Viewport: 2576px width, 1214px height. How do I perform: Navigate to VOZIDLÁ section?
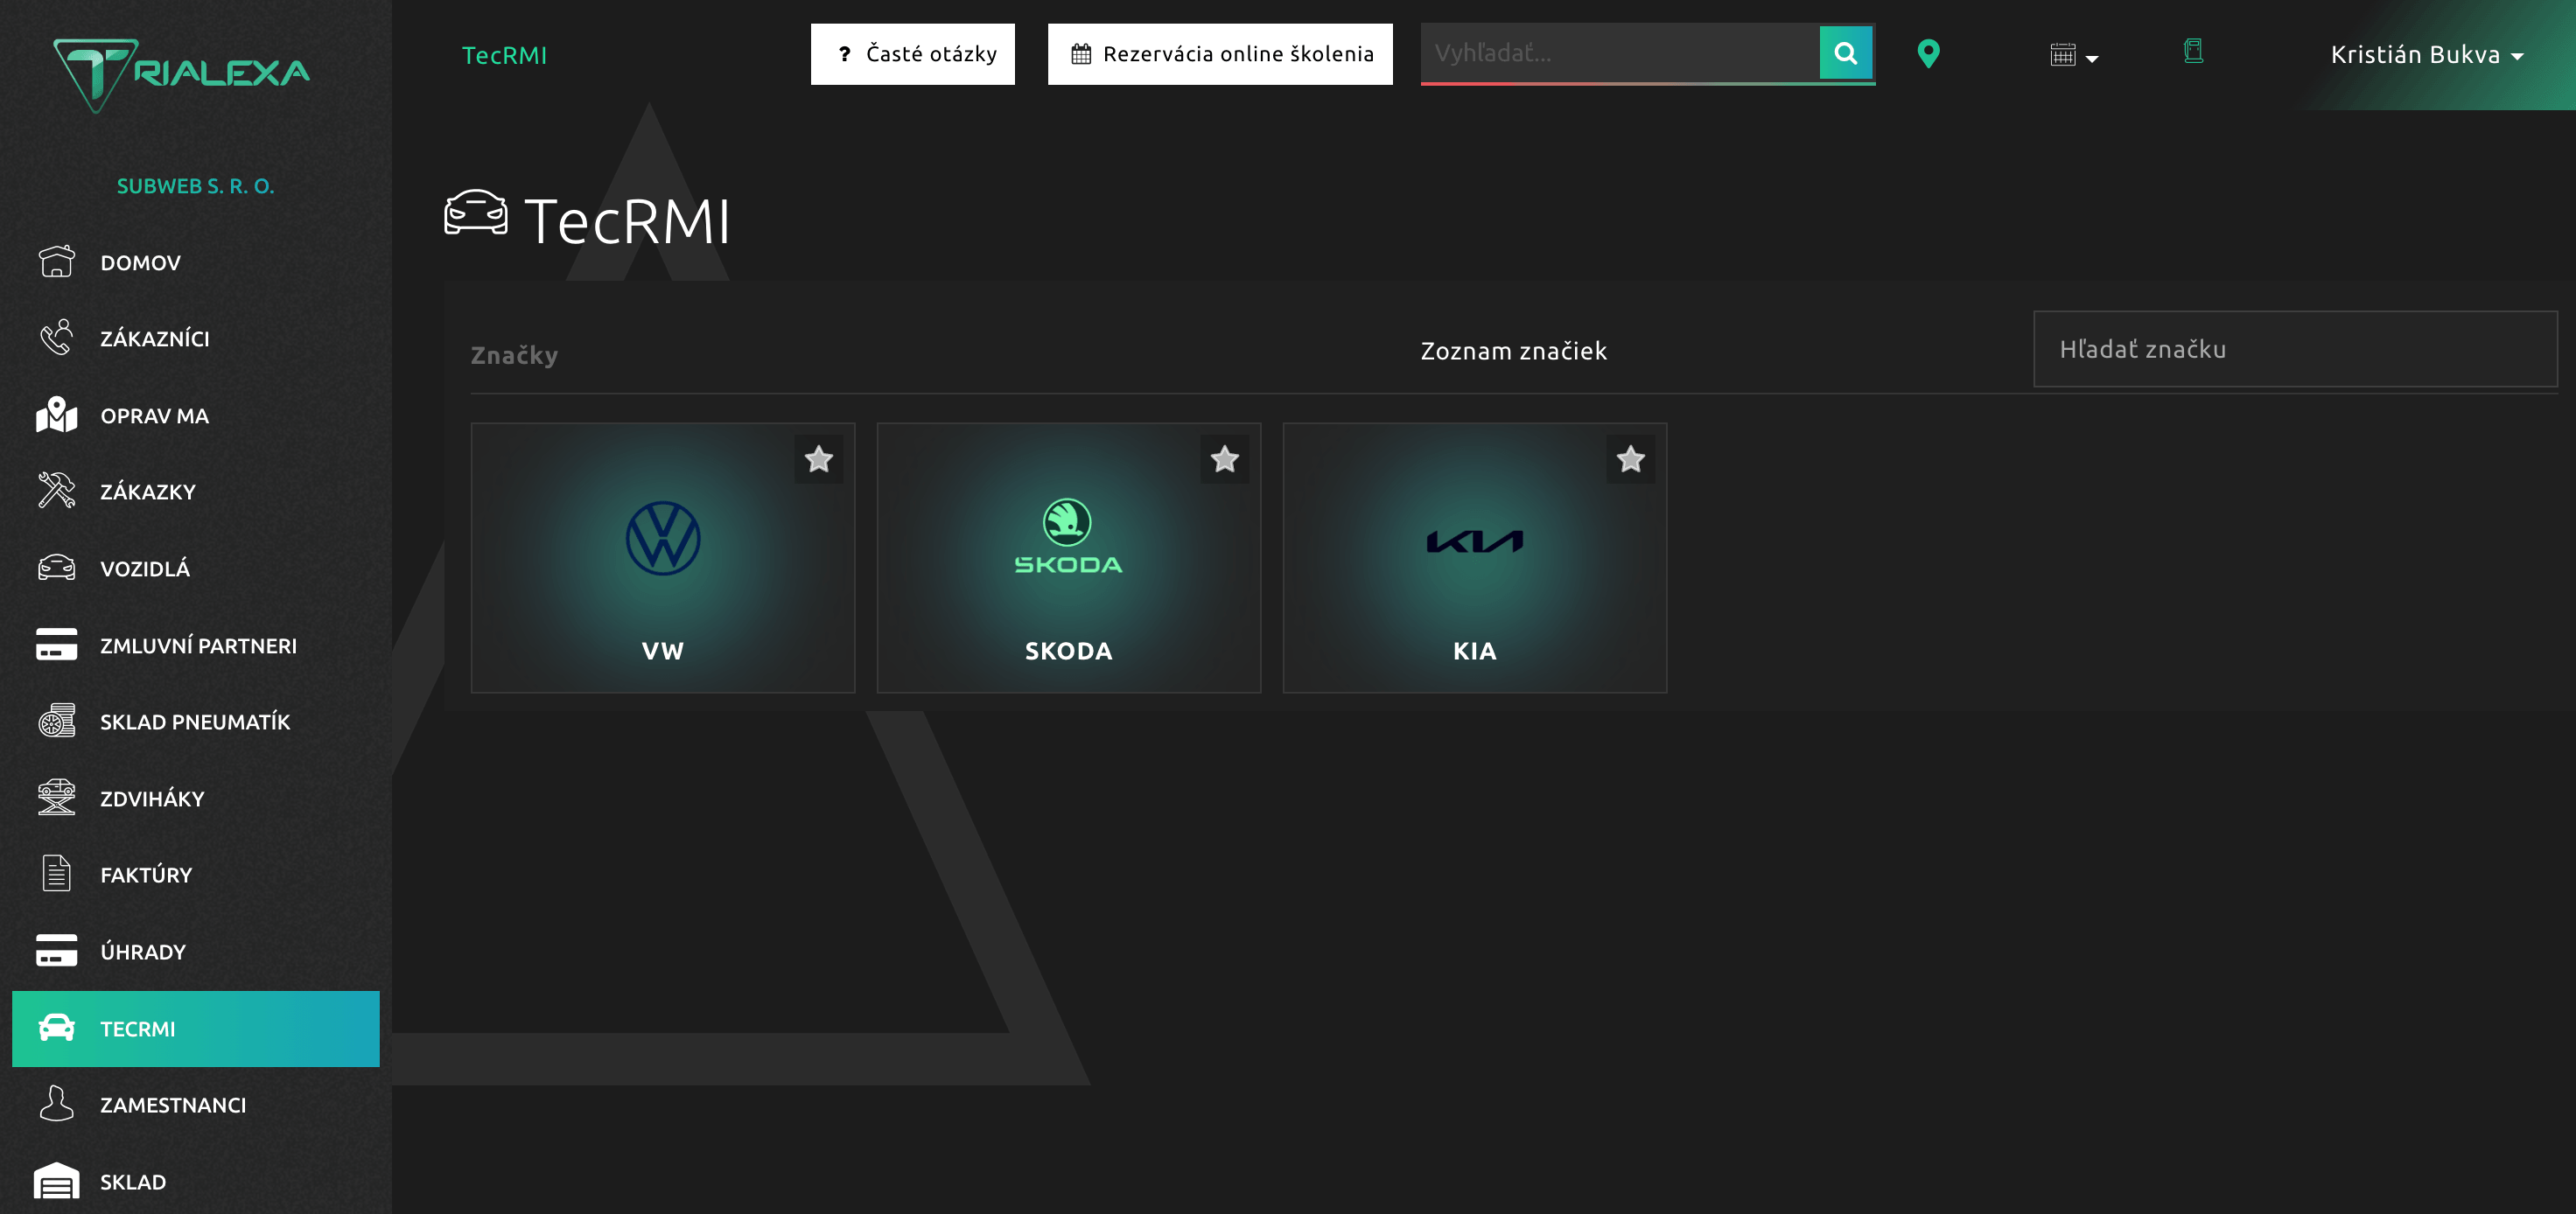click(x=196, y=568)
